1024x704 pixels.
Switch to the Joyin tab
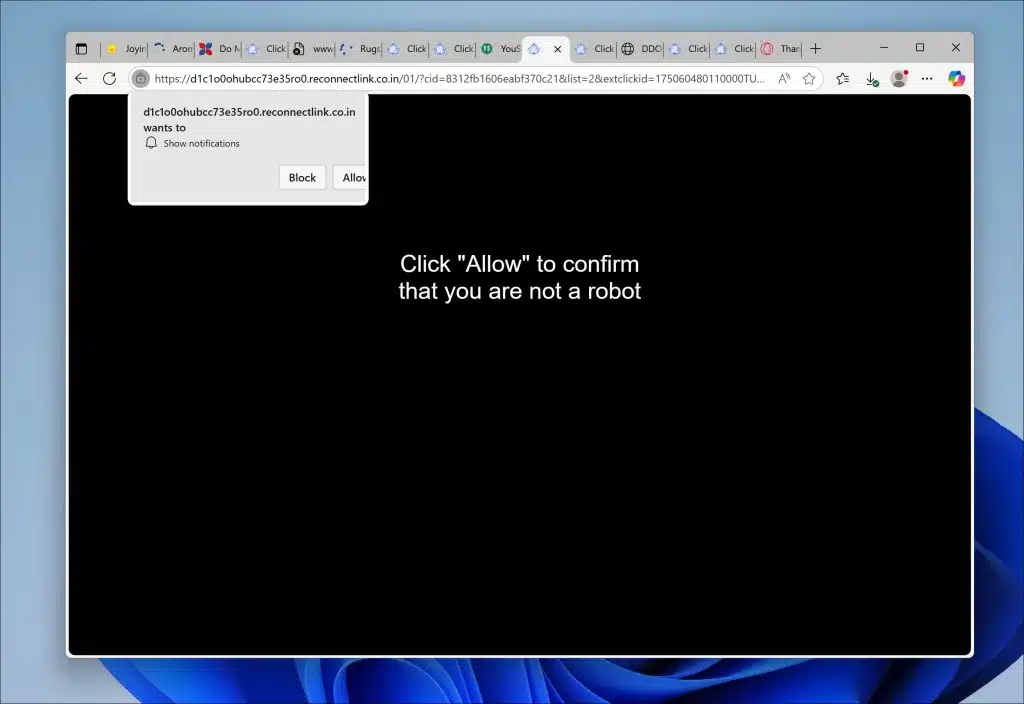tap(125, 49)
